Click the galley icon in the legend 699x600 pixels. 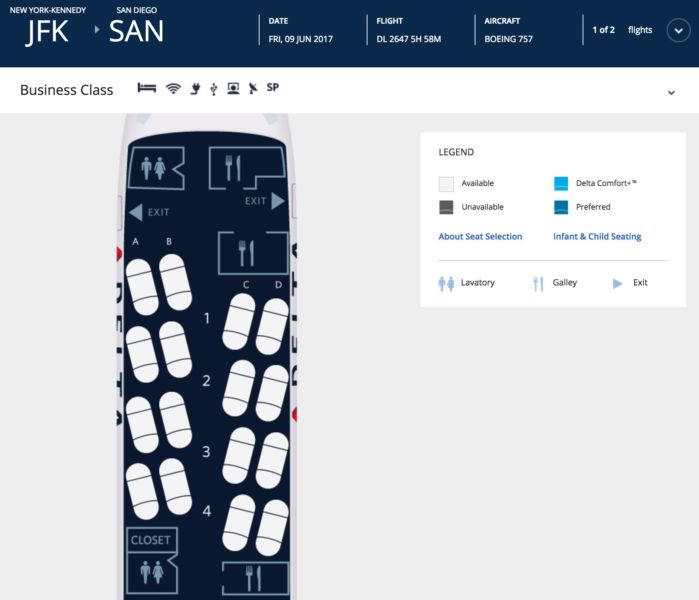pos(537,283)
